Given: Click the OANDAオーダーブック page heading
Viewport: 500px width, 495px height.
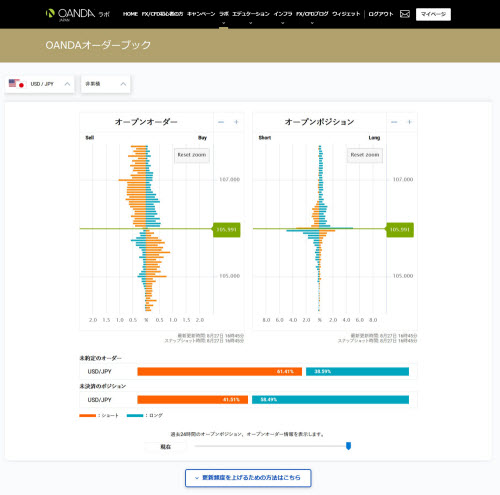Looking at the screenshot, I should [98, 45].
